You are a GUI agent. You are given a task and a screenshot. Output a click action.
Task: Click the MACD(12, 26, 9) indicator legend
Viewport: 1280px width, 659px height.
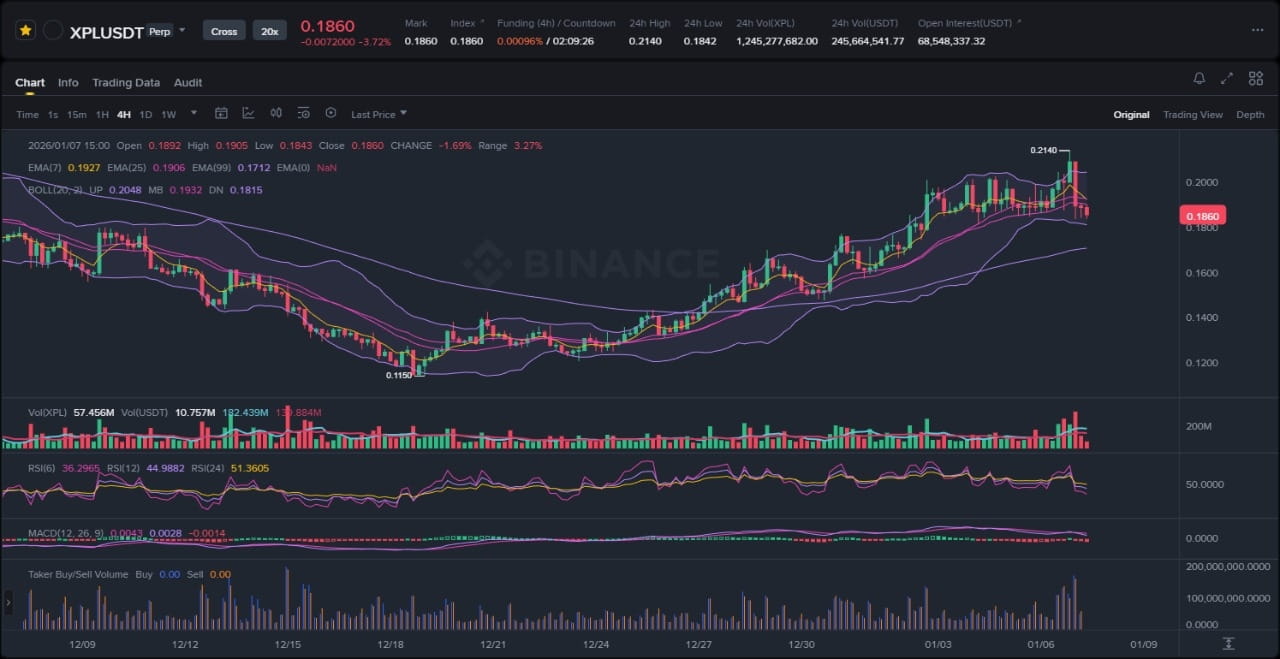pos(66,533)
